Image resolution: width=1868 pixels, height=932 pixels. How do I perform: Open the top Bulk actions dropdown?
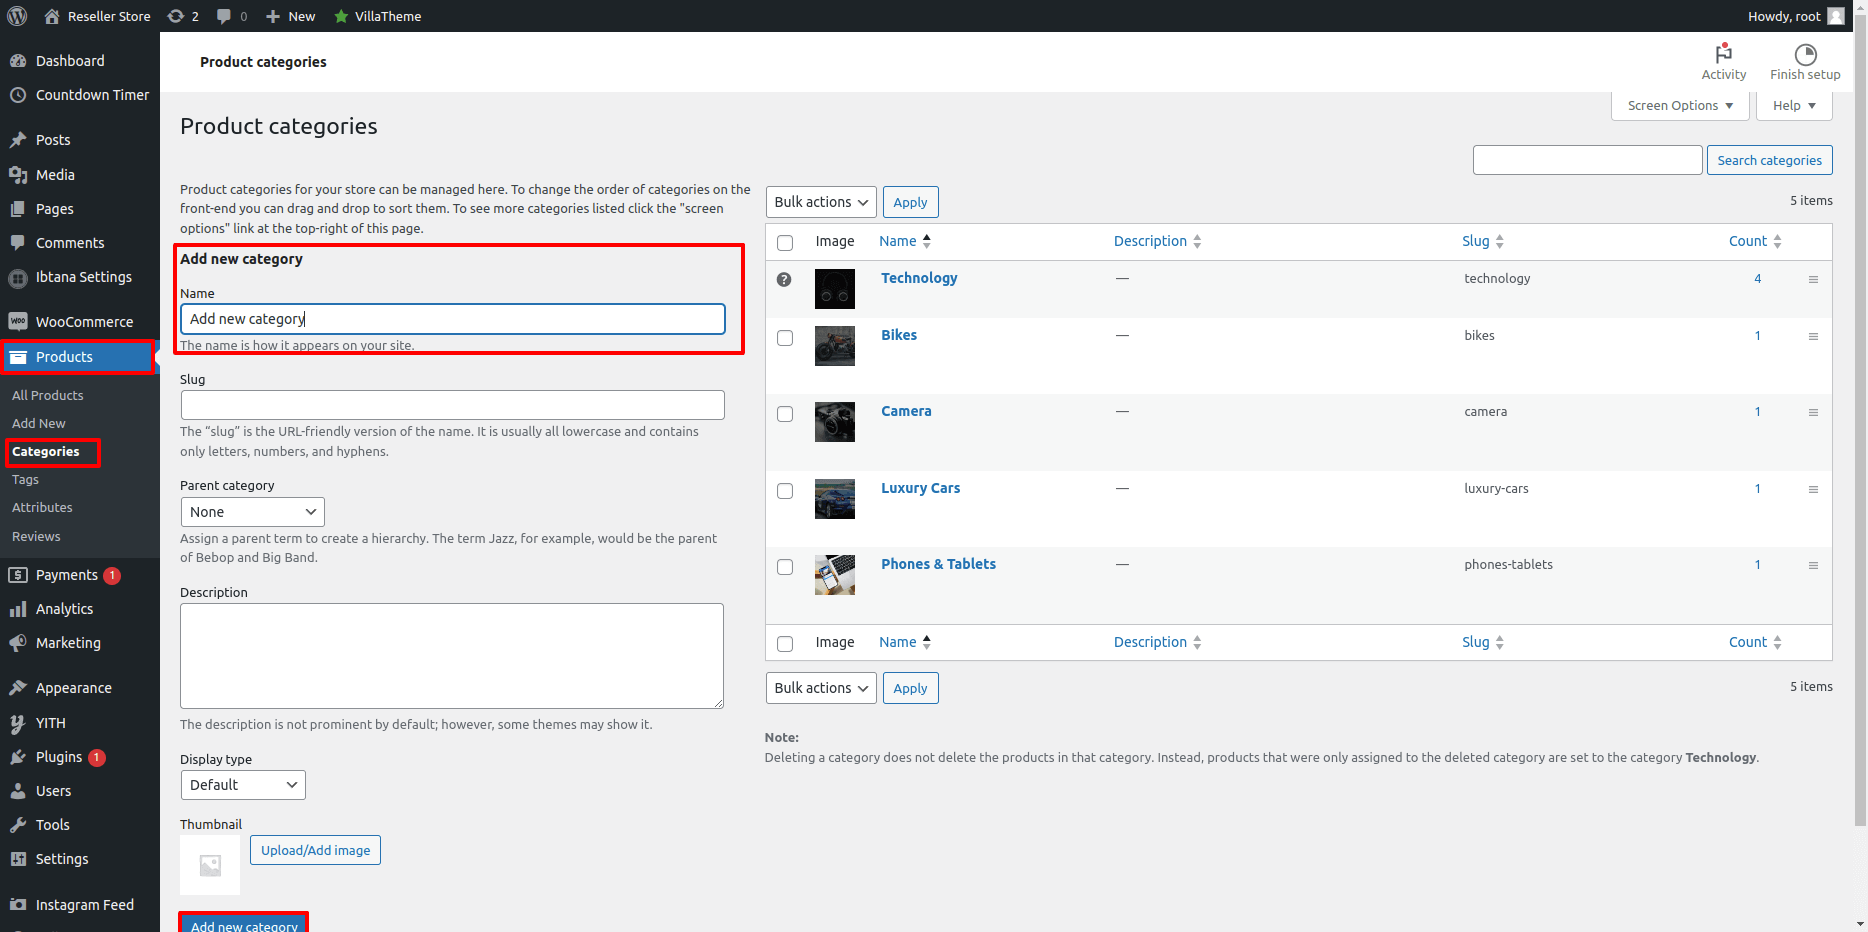point(820,202)
